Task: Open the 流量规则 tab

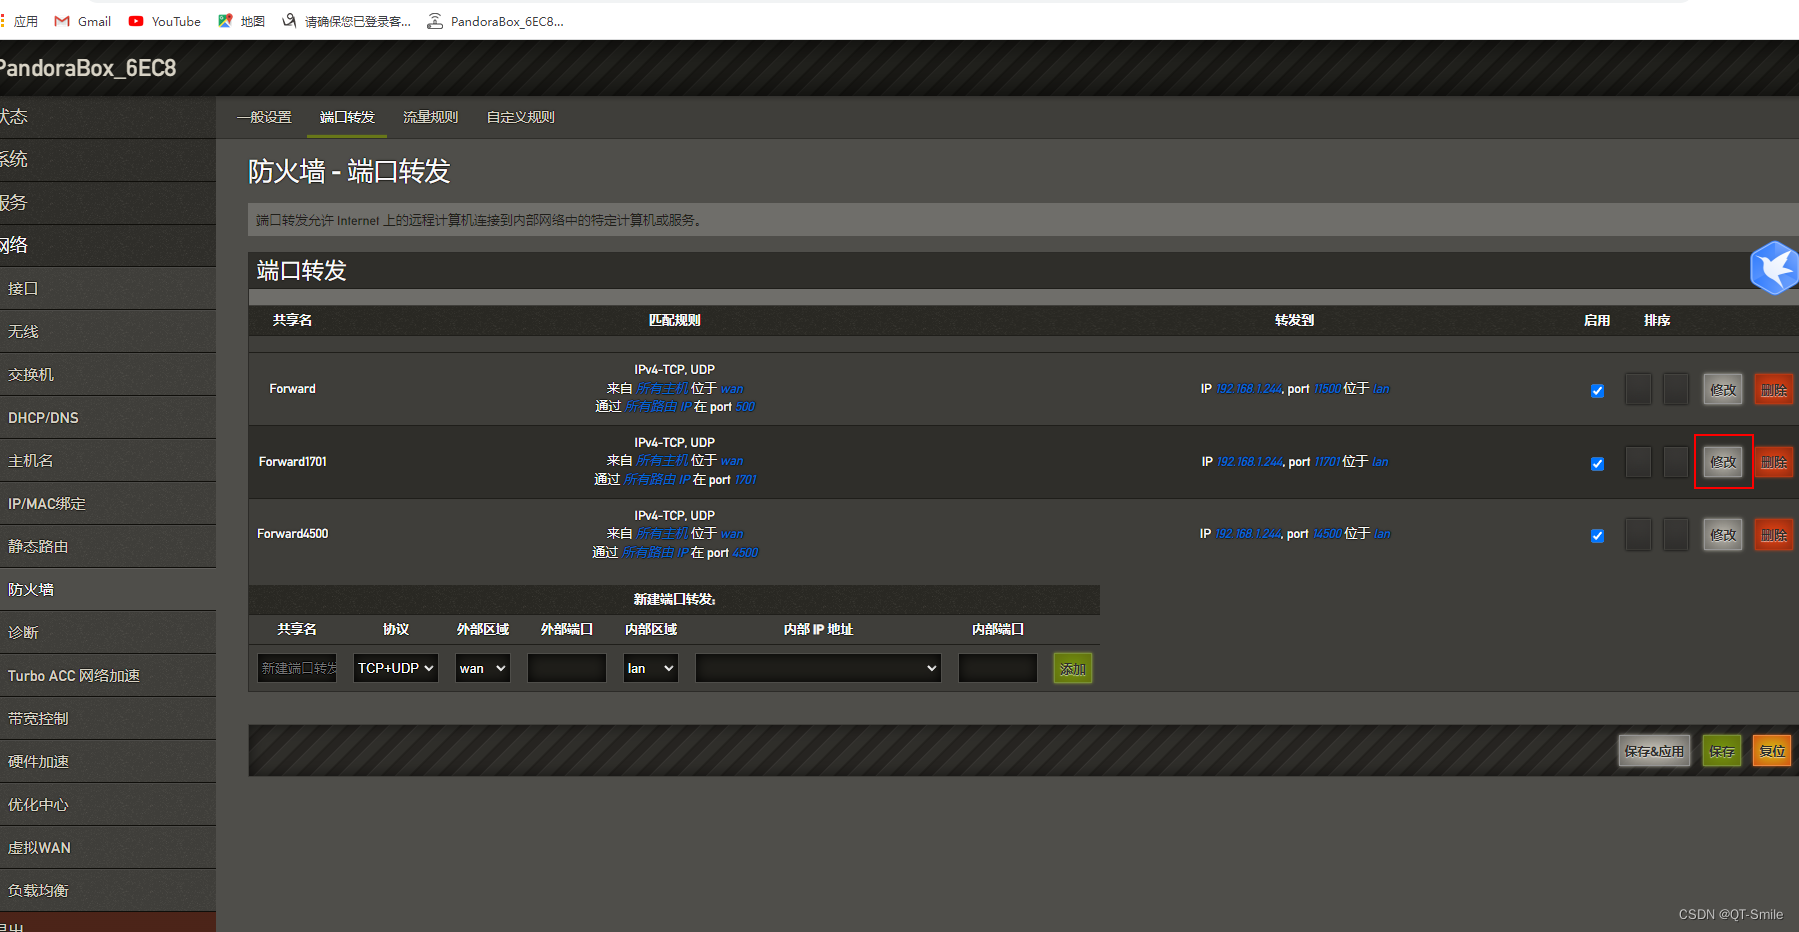Action: tap(430, 117)
